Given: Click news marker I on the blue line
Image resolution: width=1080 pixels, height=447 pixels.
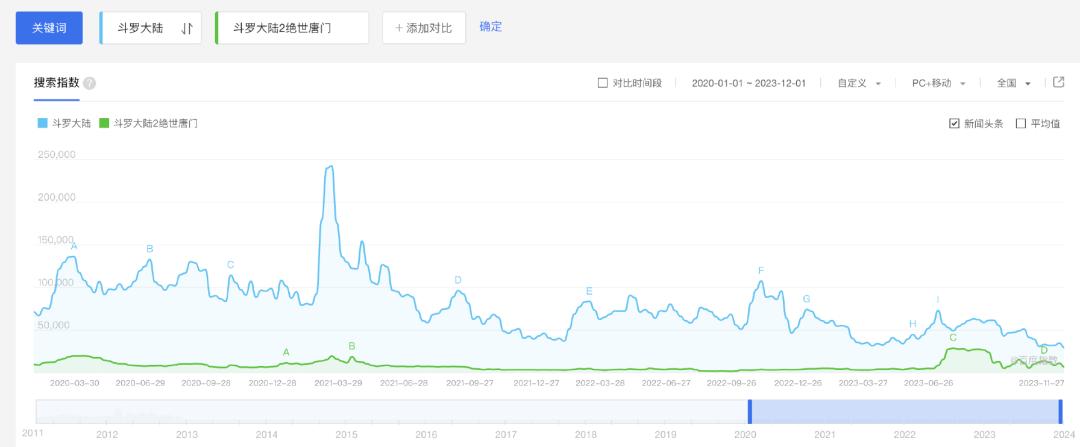Looking at the screenshot, I should click(938, 300).
